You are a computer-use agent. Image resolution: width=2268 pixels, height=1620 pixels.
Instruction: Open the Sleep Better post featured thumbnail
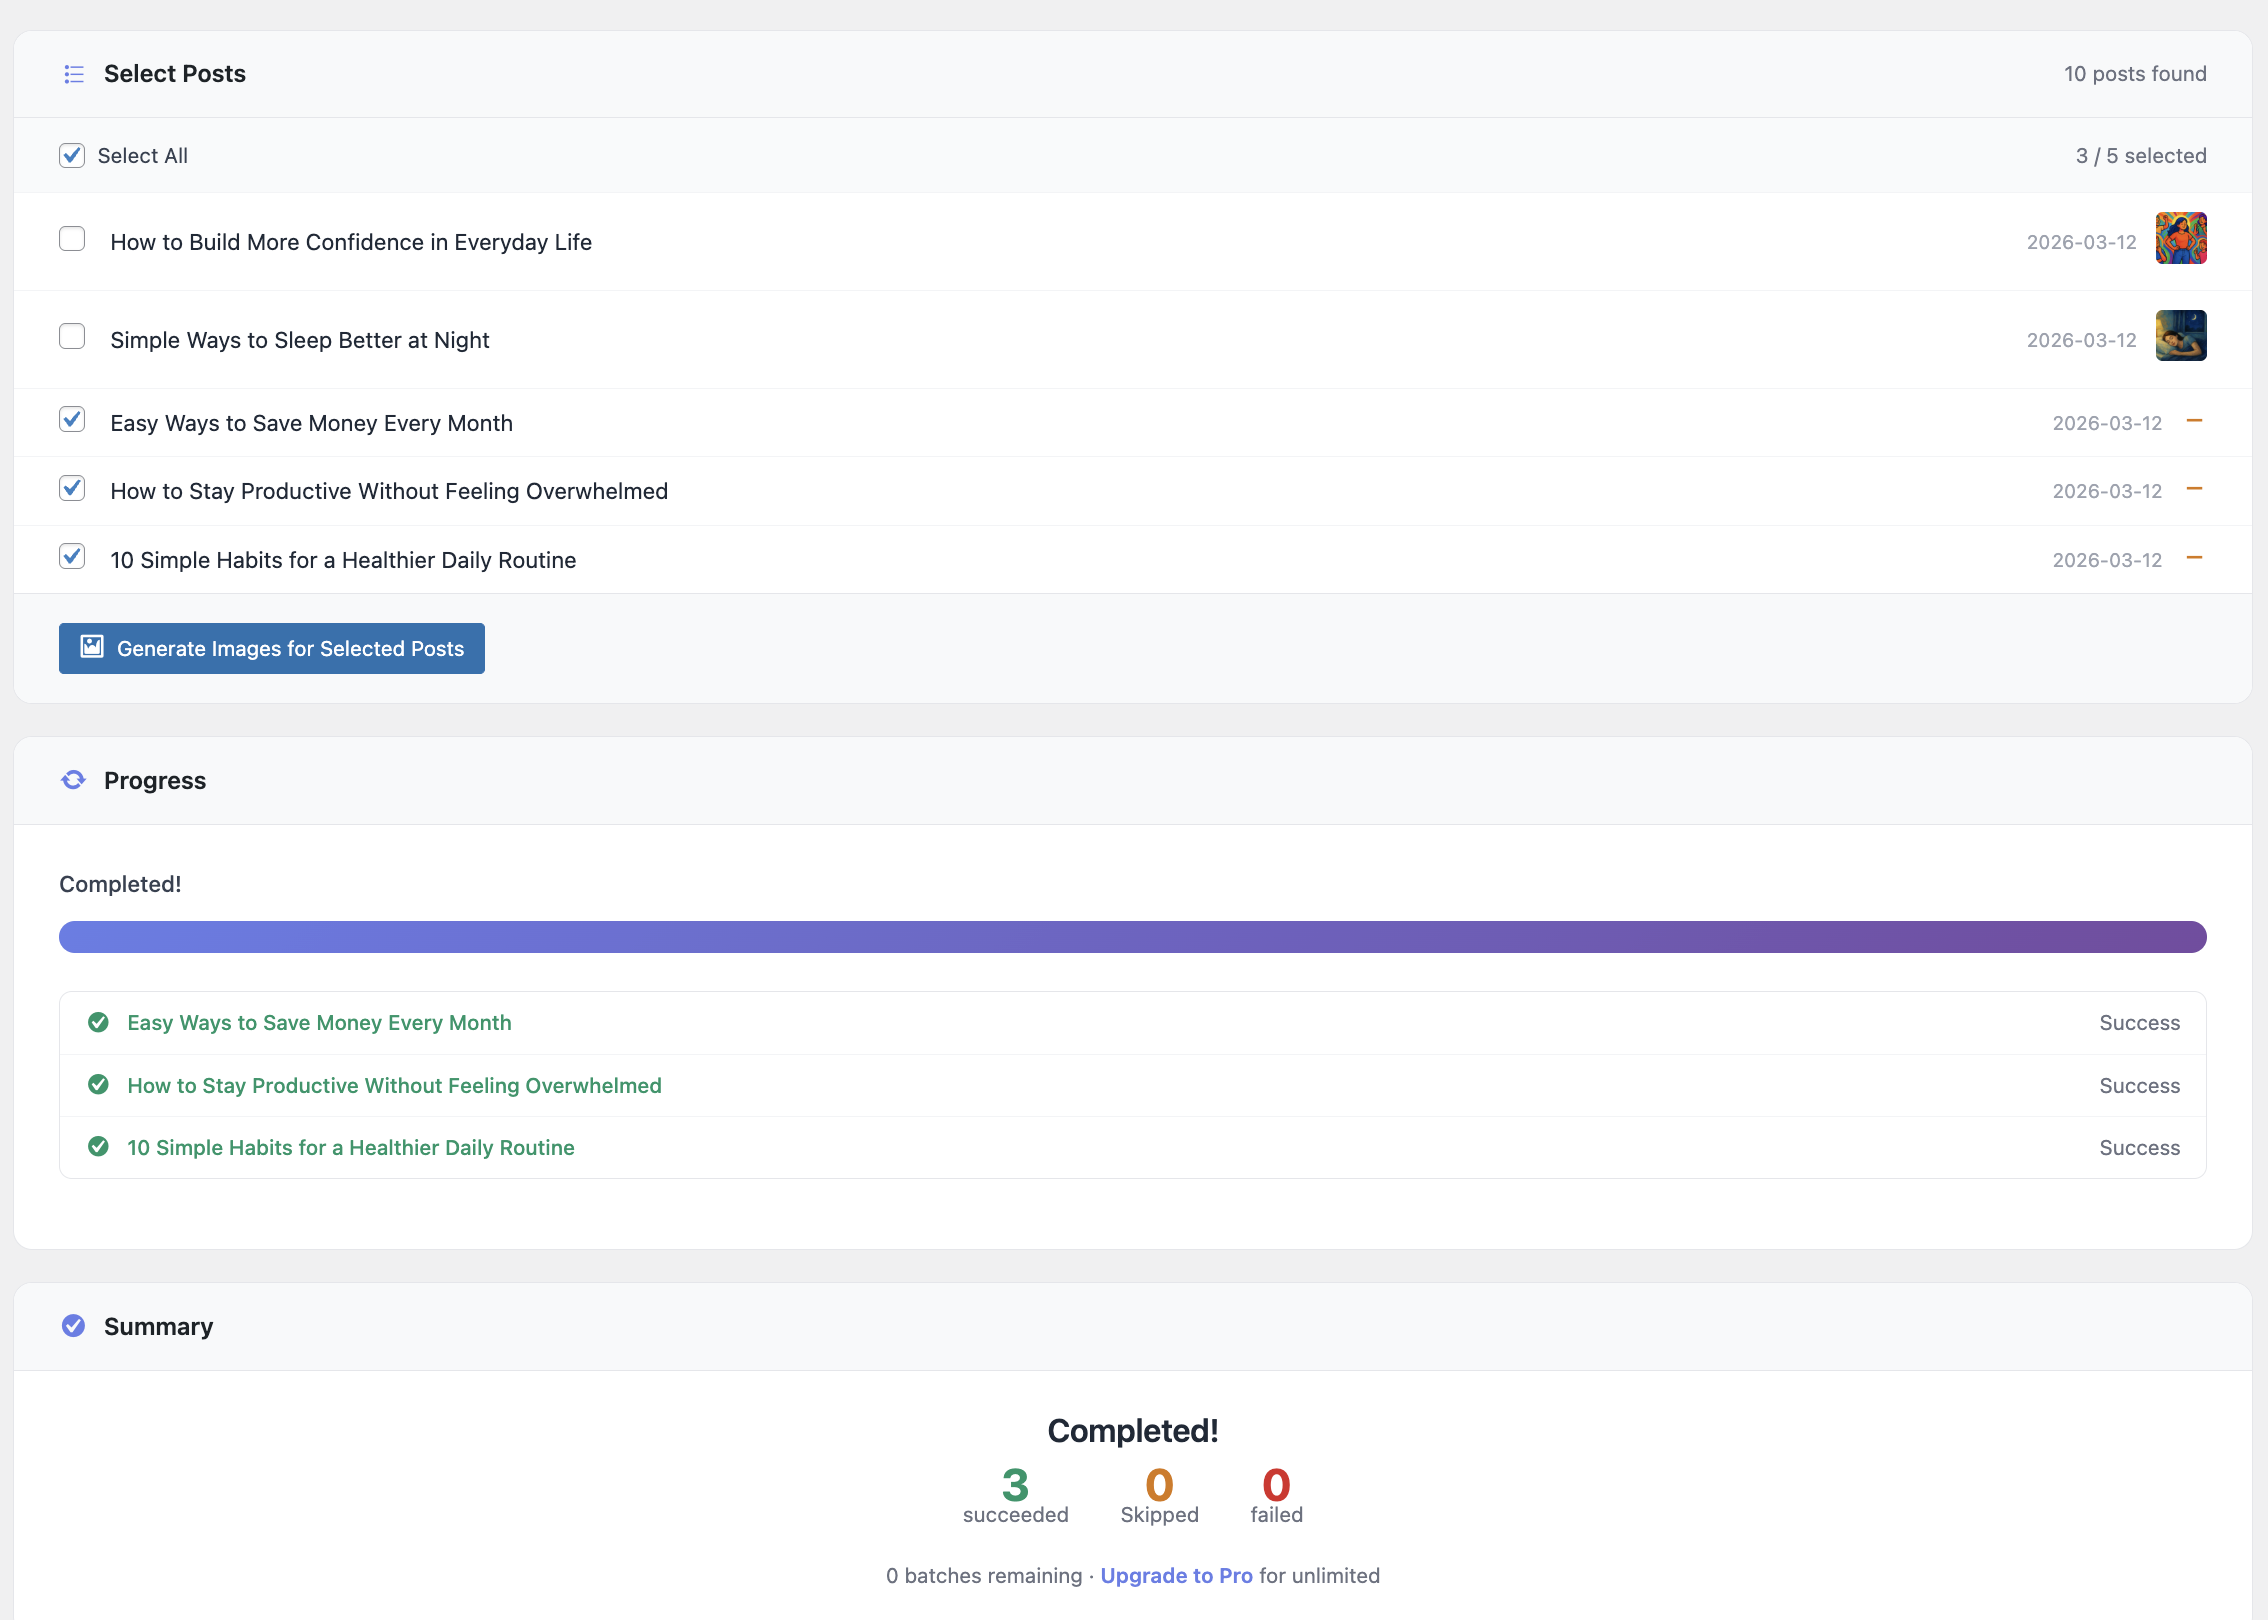click(2180, 336)
